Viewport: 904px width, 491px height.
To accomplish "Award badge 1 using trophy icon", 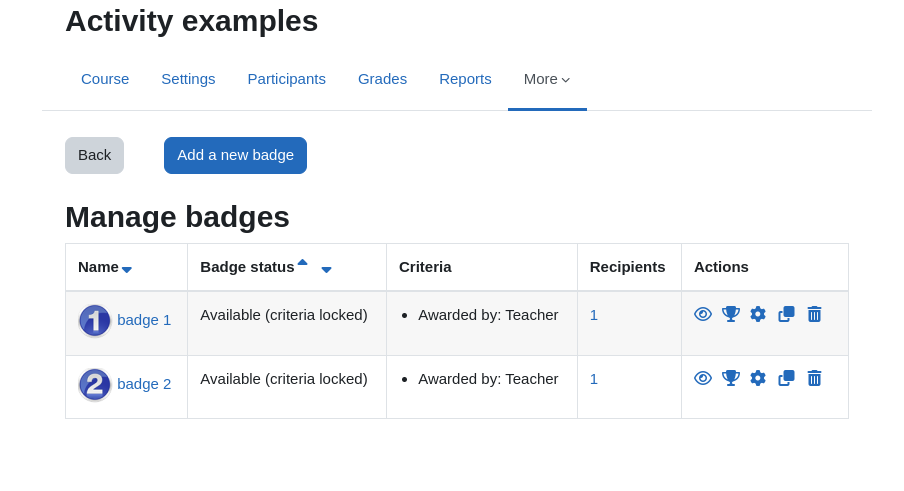I will tap(730, 314).
